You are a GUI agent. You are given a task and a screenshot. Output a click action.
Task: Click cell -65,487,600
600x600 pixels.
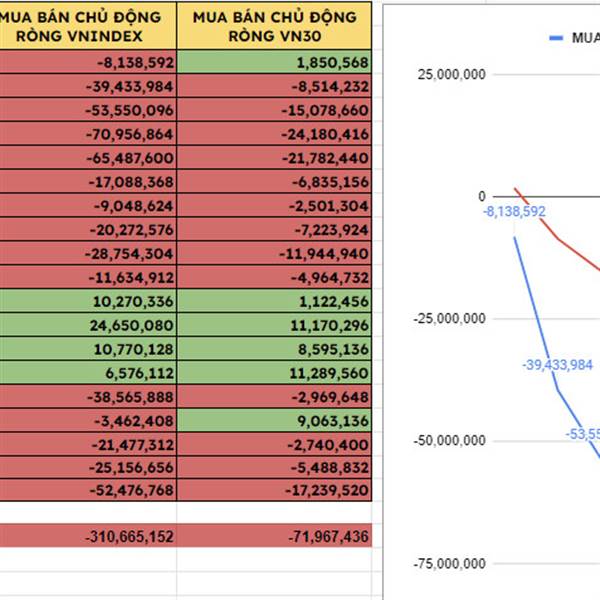pyautogui.click(x=88, y=157)
